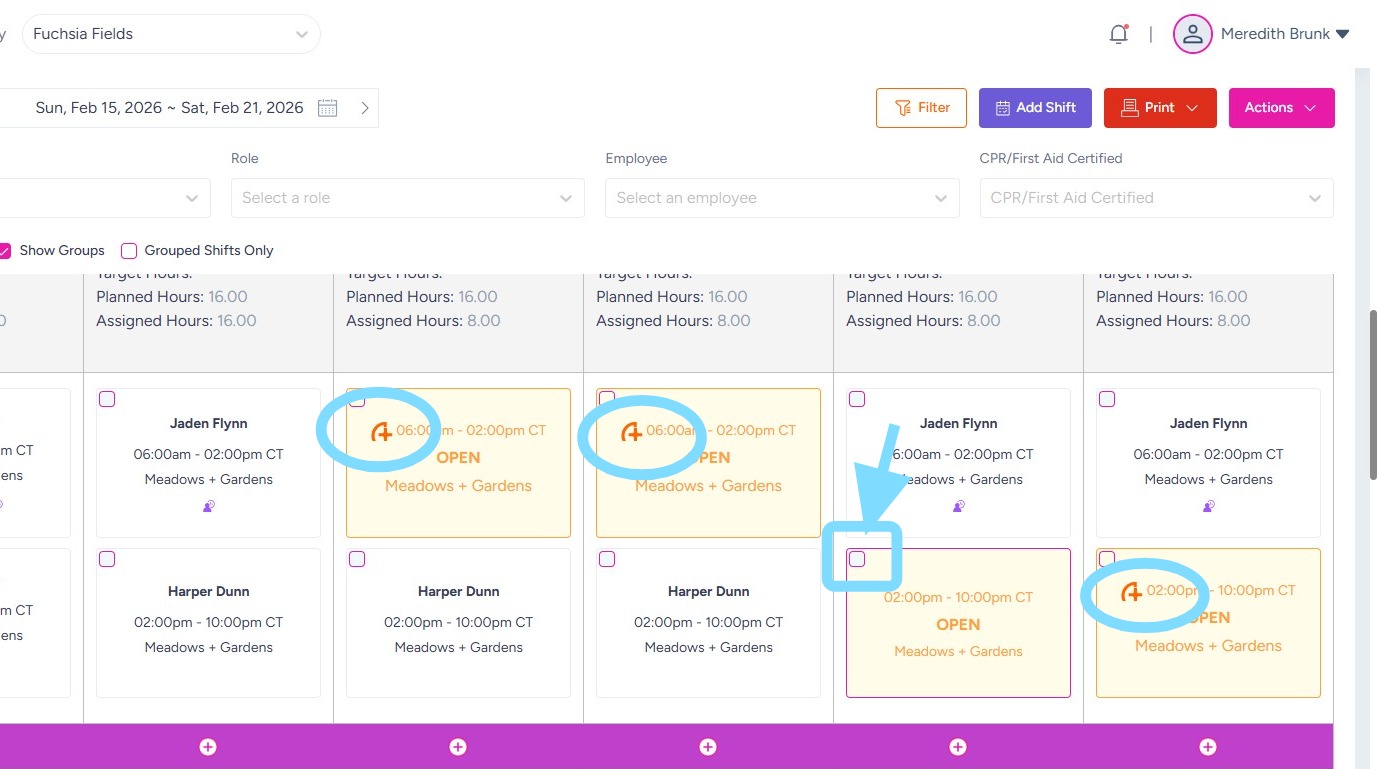
Task: Toggle the Show Groups checkbox
Action: [x=5, y=251]
